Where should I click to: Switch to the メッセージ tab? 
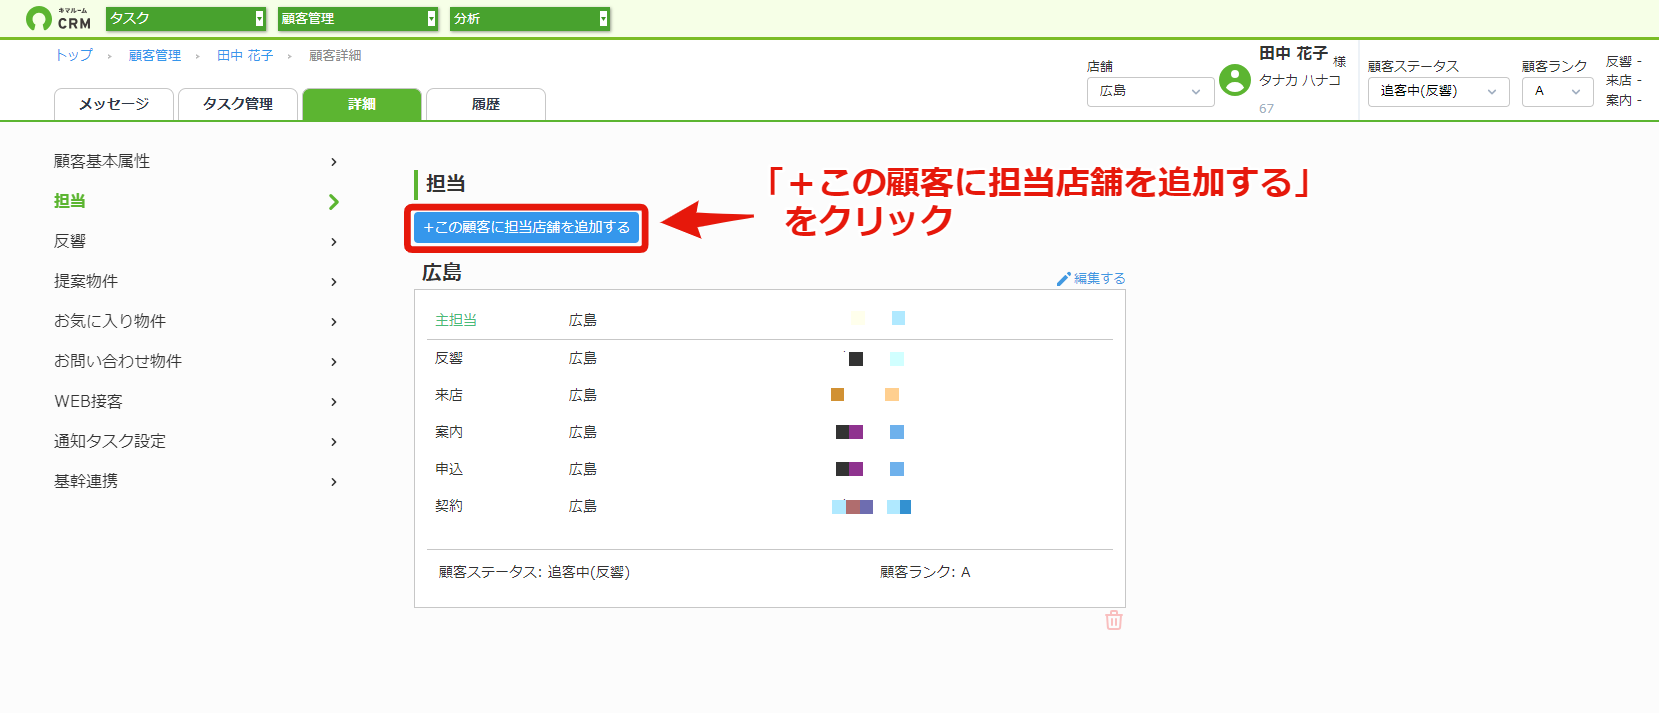114,104
